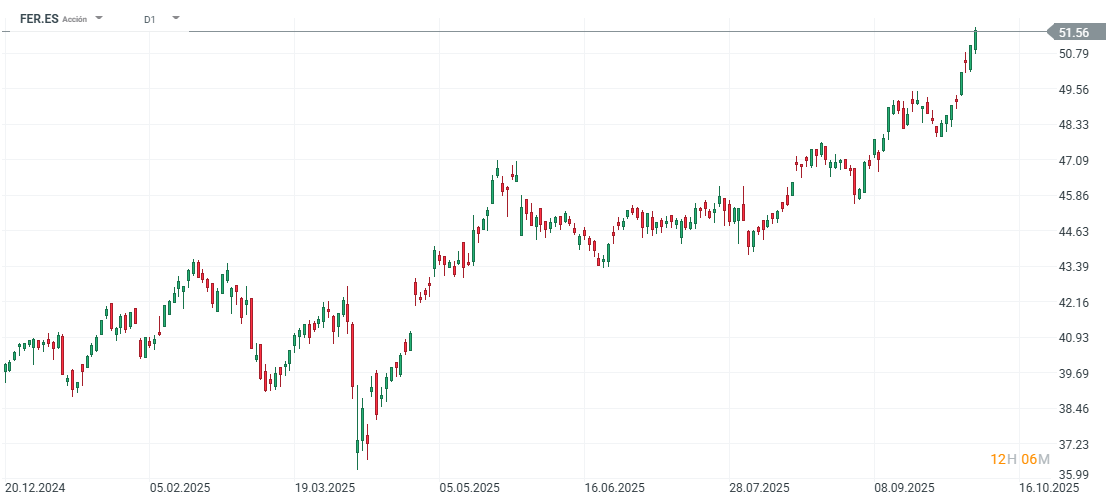Click the 45.86 price axis label
1119x504 pixels.
1073,196
